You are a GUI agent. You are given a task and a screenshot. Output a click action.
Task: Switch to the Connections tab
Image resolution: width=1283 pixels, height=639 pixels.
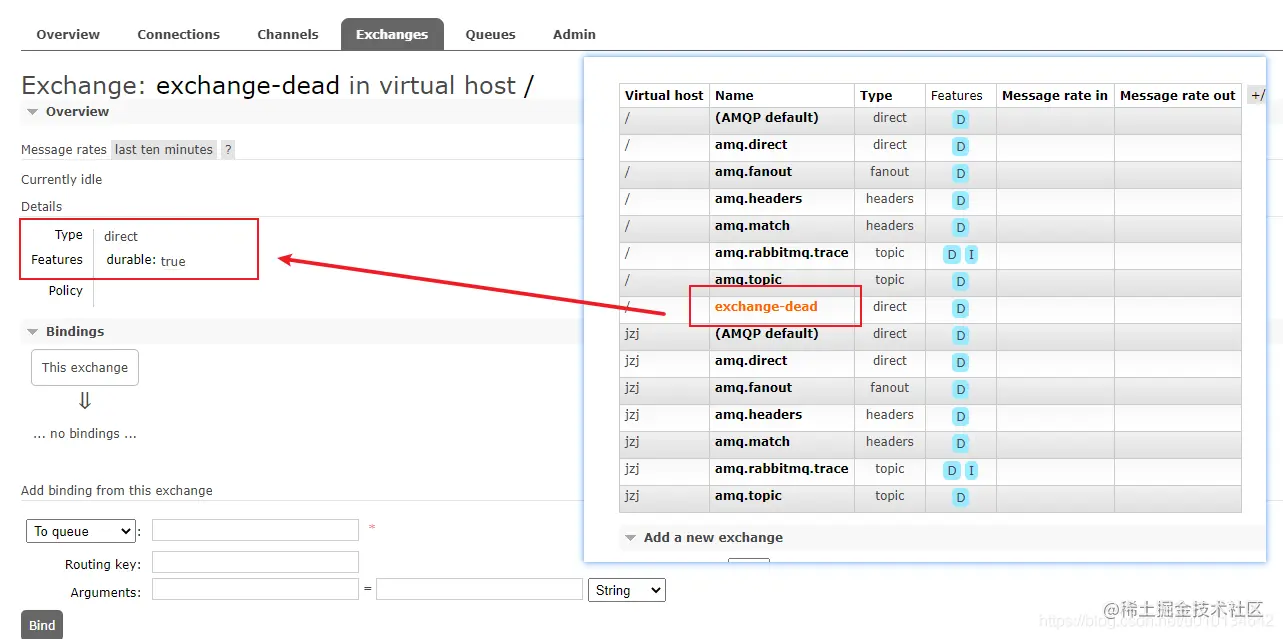pos(178,34)
